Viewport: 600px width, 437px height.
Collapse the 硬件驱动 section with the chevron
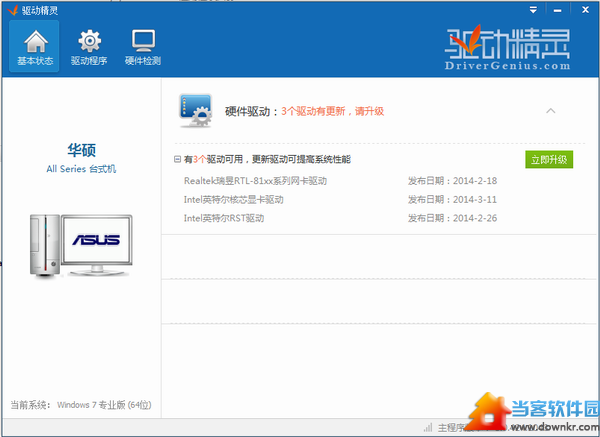551,111
